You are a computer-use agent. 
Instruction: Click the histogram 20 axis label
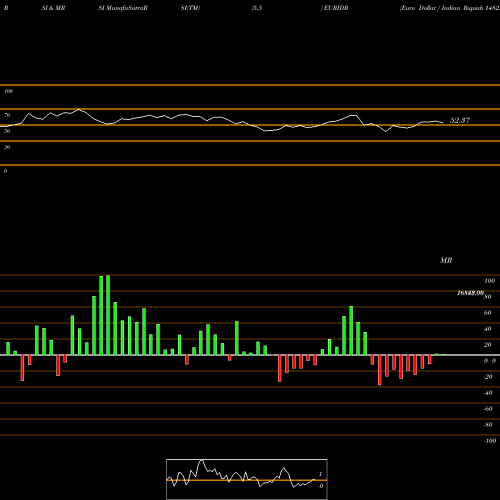pyautogui.click(x=487, y=345)
